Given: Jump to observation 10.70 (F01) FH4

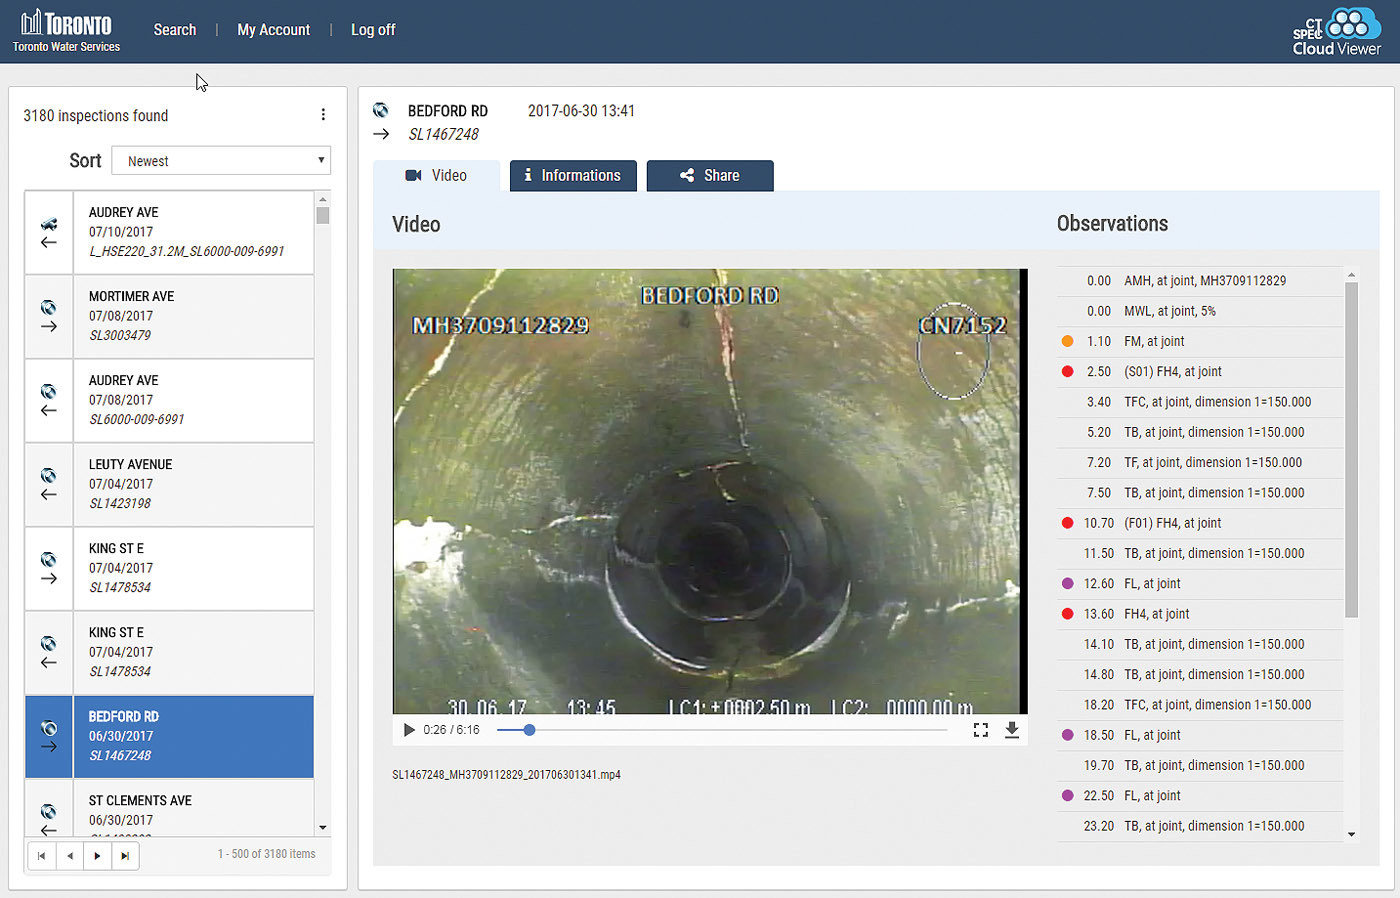Looking at the screenshot, I should (x=1172, y=523).
